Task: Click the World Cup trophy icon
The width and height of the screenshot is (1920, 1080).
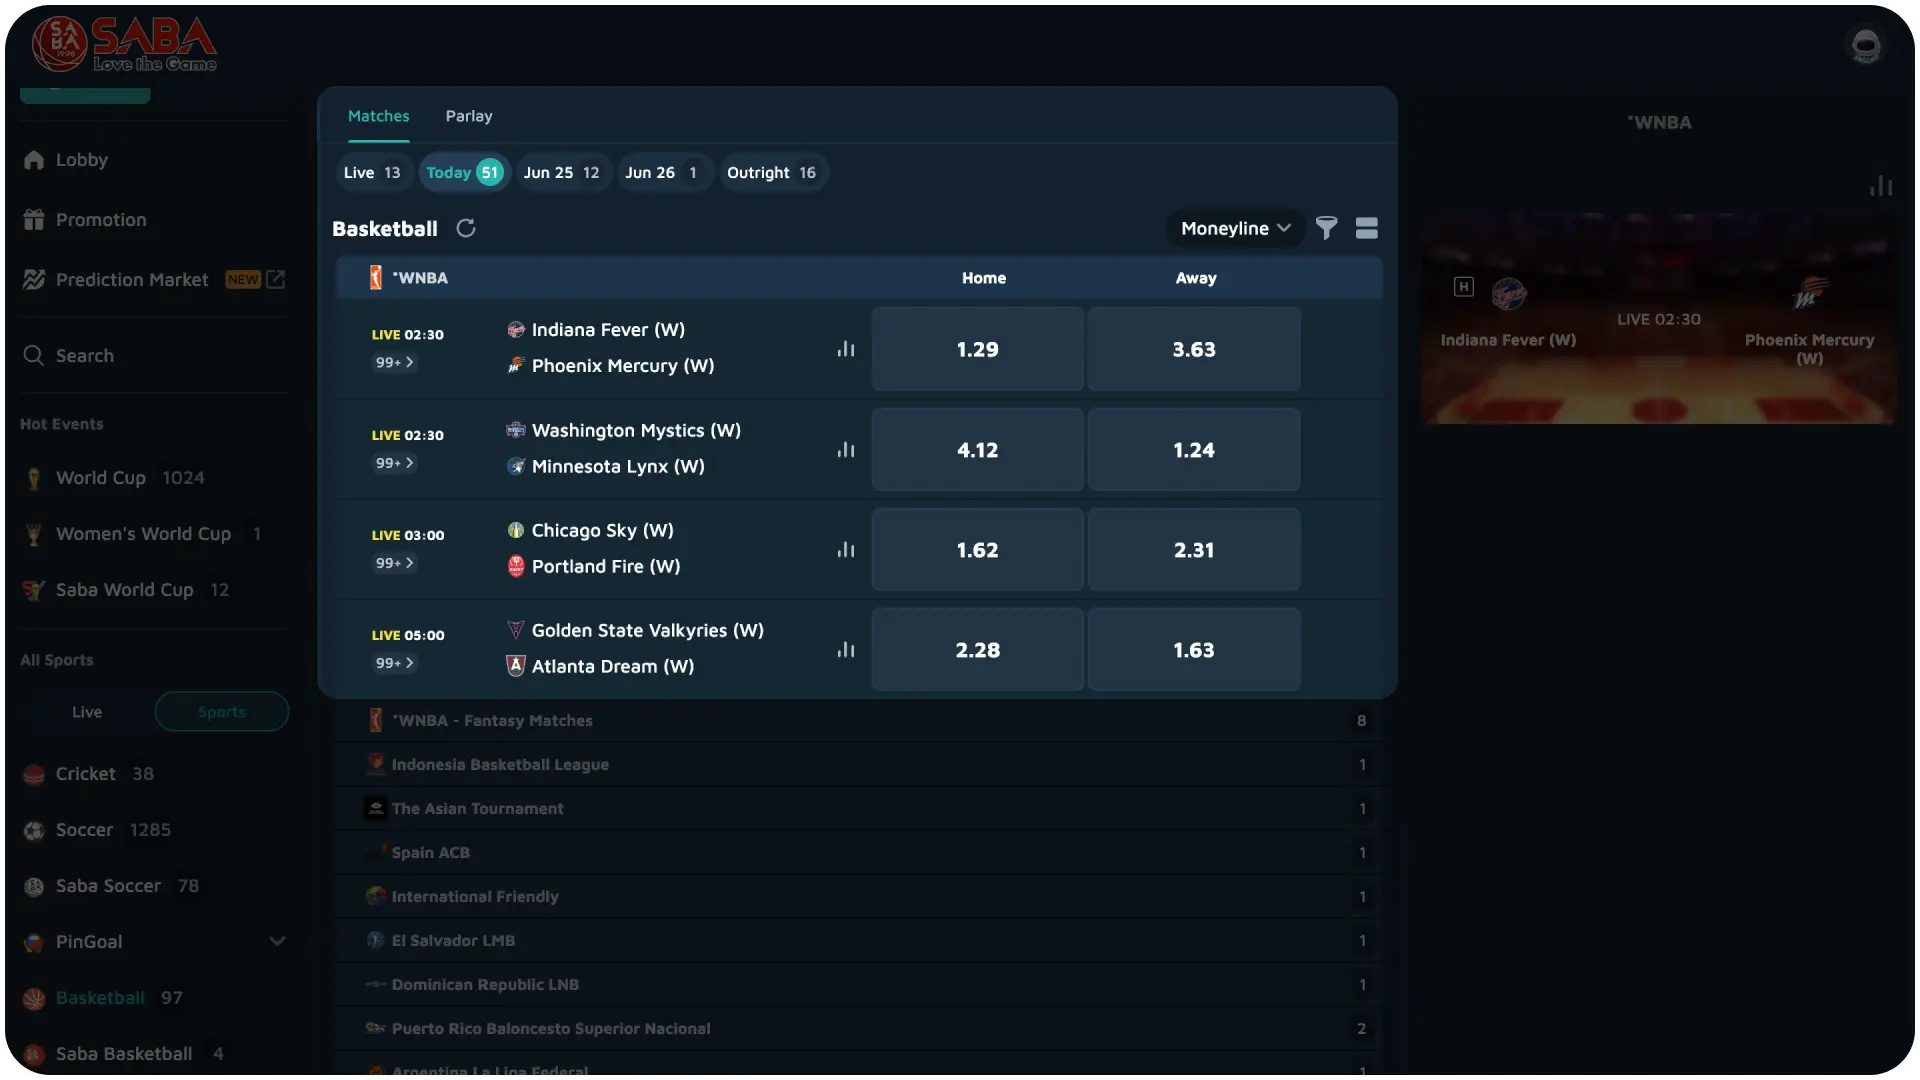Action: [34, 478]
